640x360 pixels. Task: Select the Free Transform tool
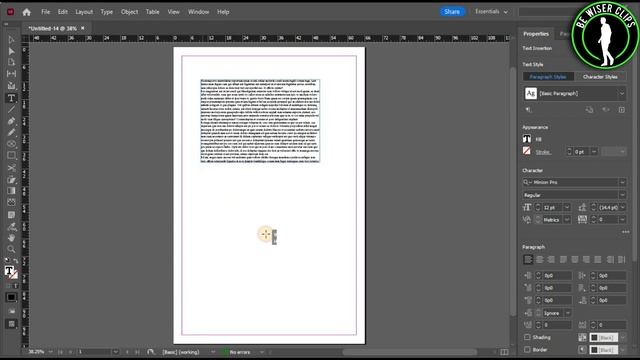[x=11, y=180]
